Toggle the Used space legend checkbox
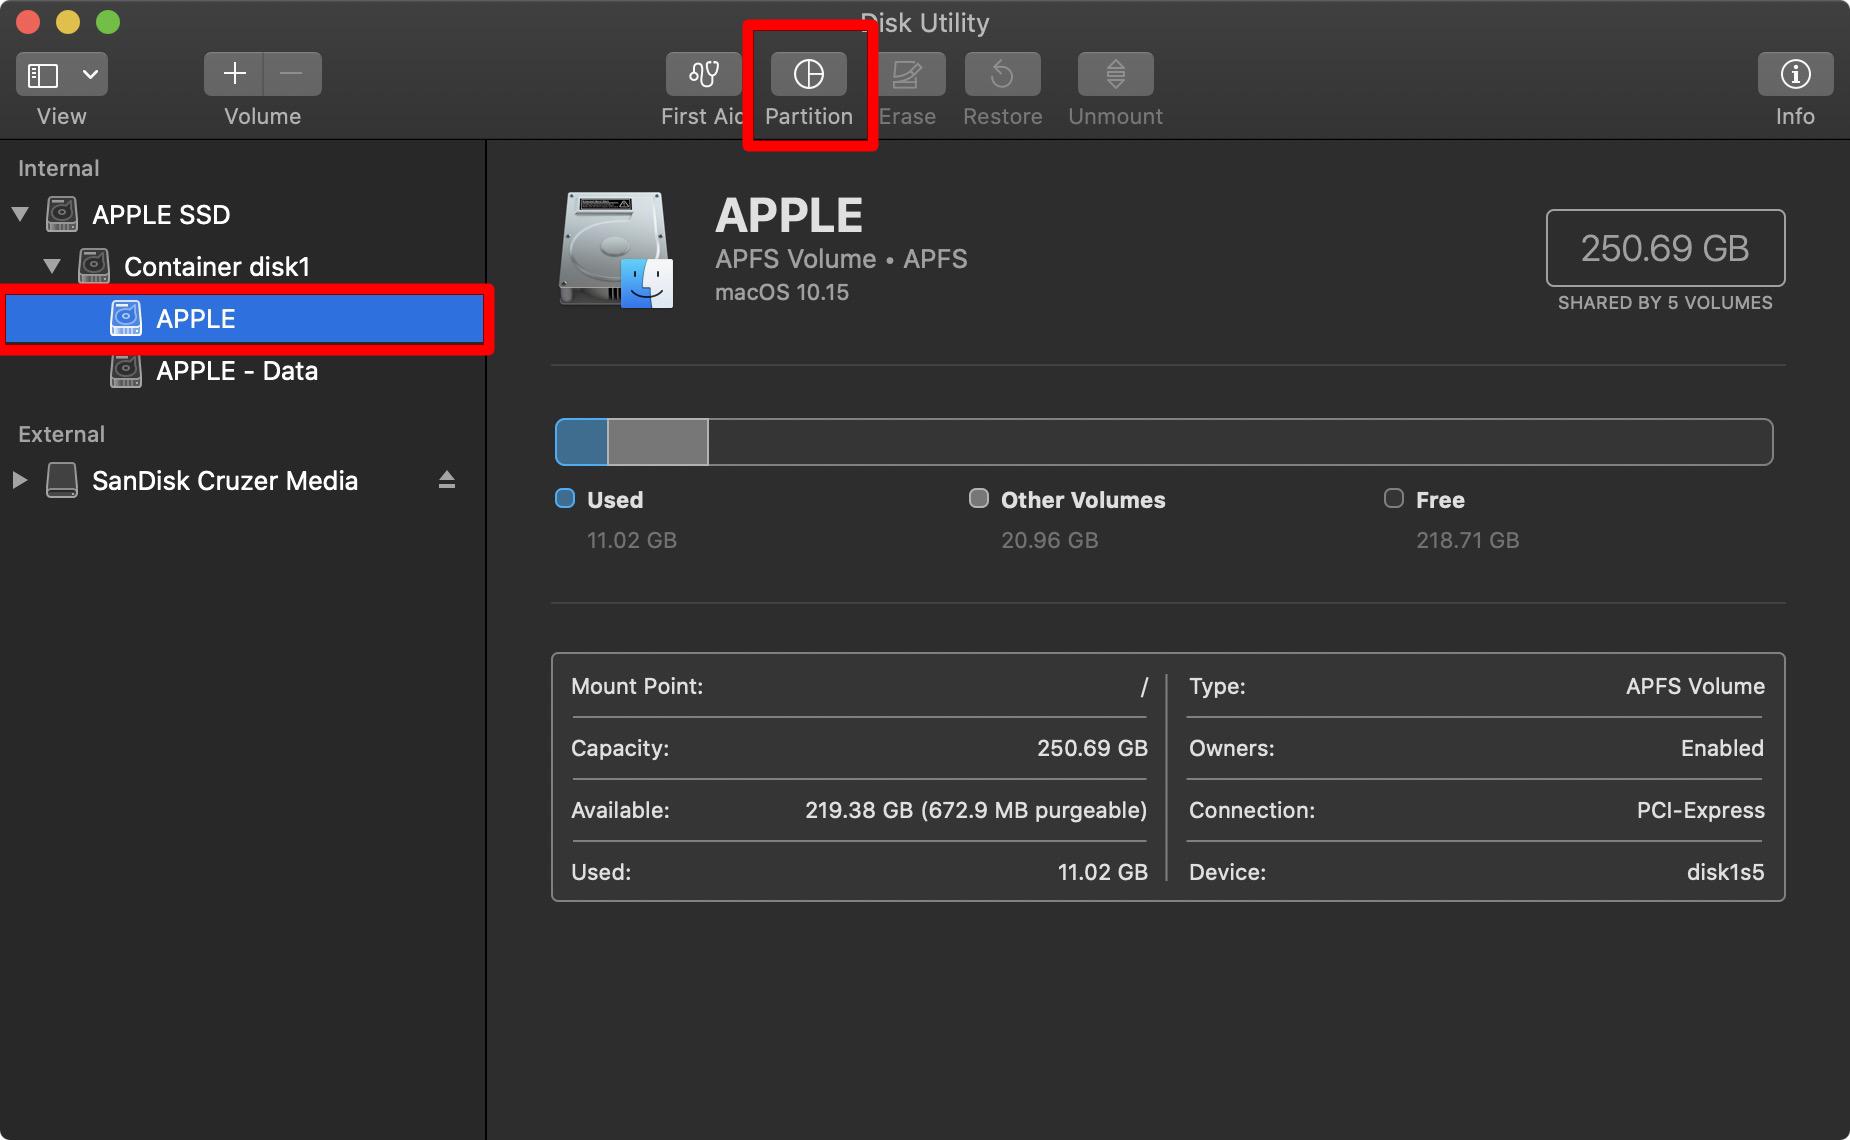The width and height of the screenshot is (1850, 1140). click(566, 498)
